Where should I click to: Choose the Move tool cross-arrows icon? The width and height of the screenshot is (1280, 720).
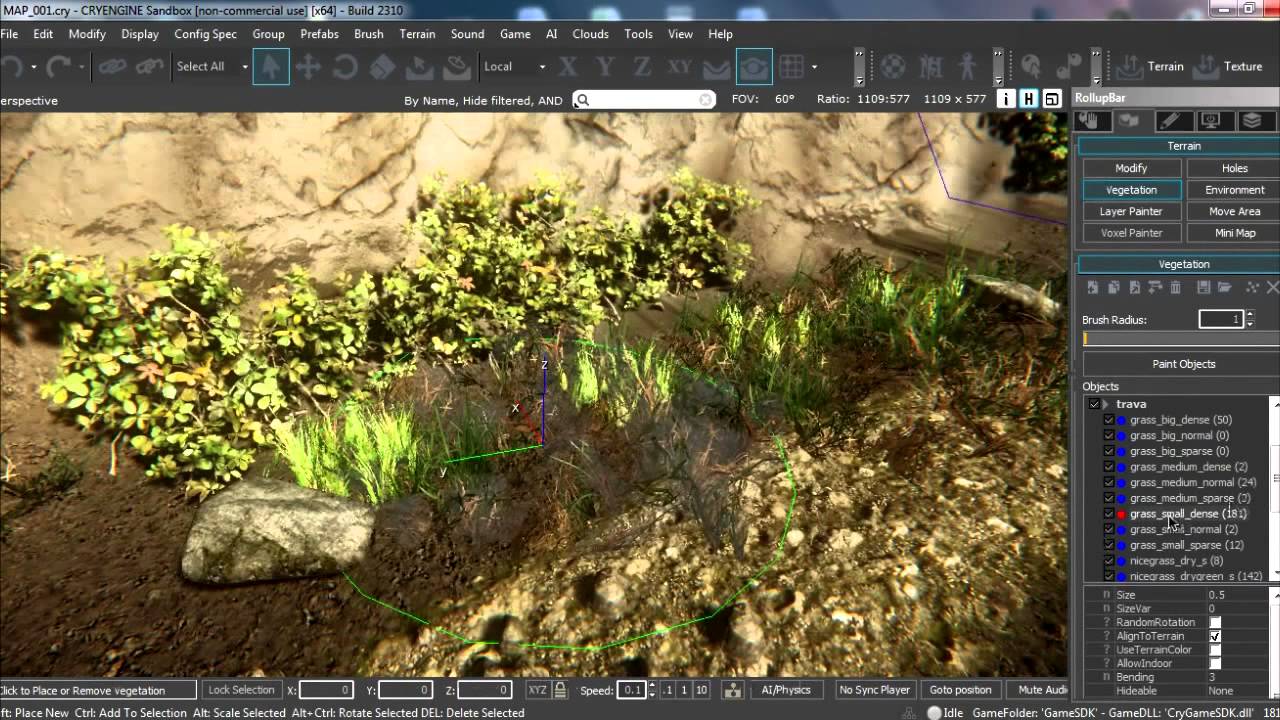point(308,67)
